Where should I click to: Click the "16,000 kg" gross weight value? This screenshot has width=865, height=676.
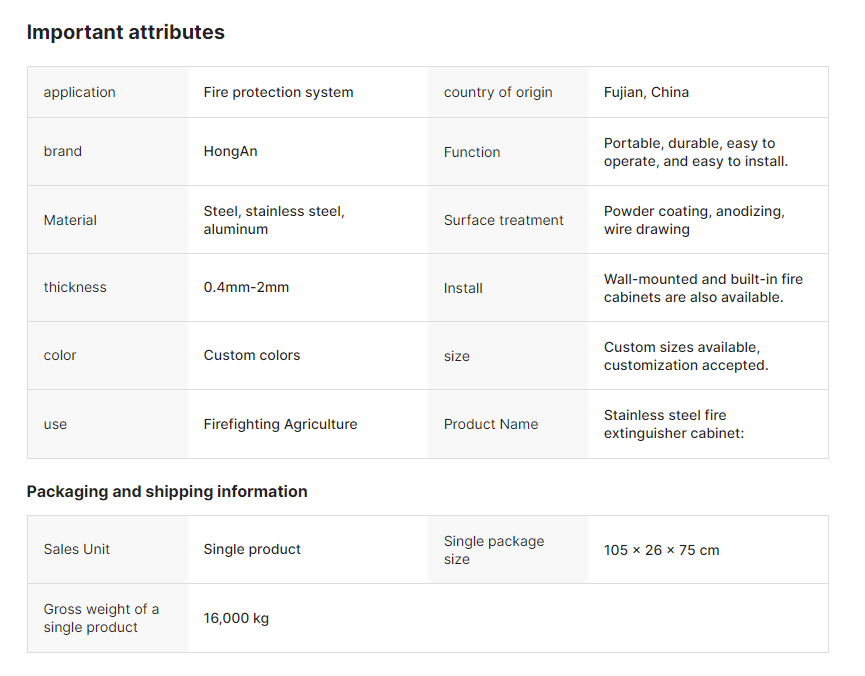pos(236,618)
